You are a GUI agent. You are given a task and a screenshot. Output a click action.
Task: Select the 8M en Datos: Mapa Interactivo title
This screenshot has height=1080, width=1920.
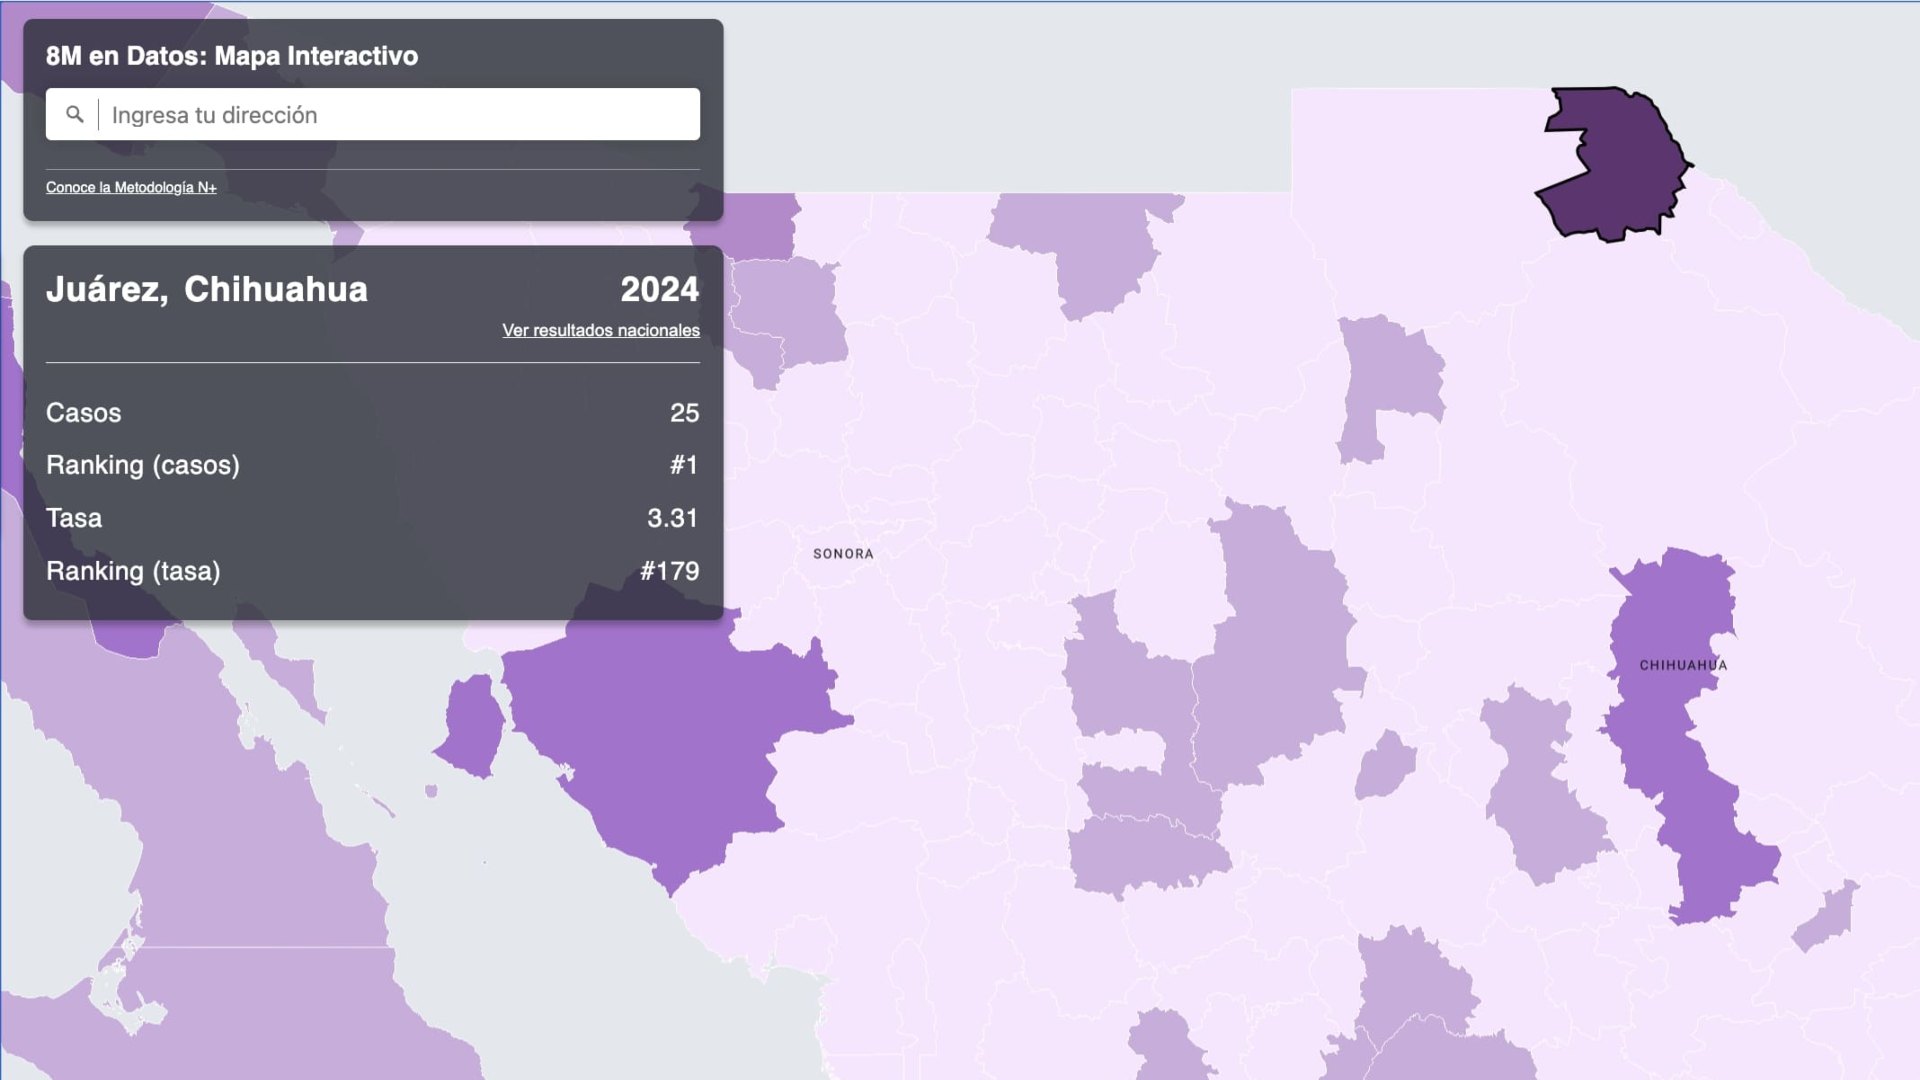tap(231, 57)
